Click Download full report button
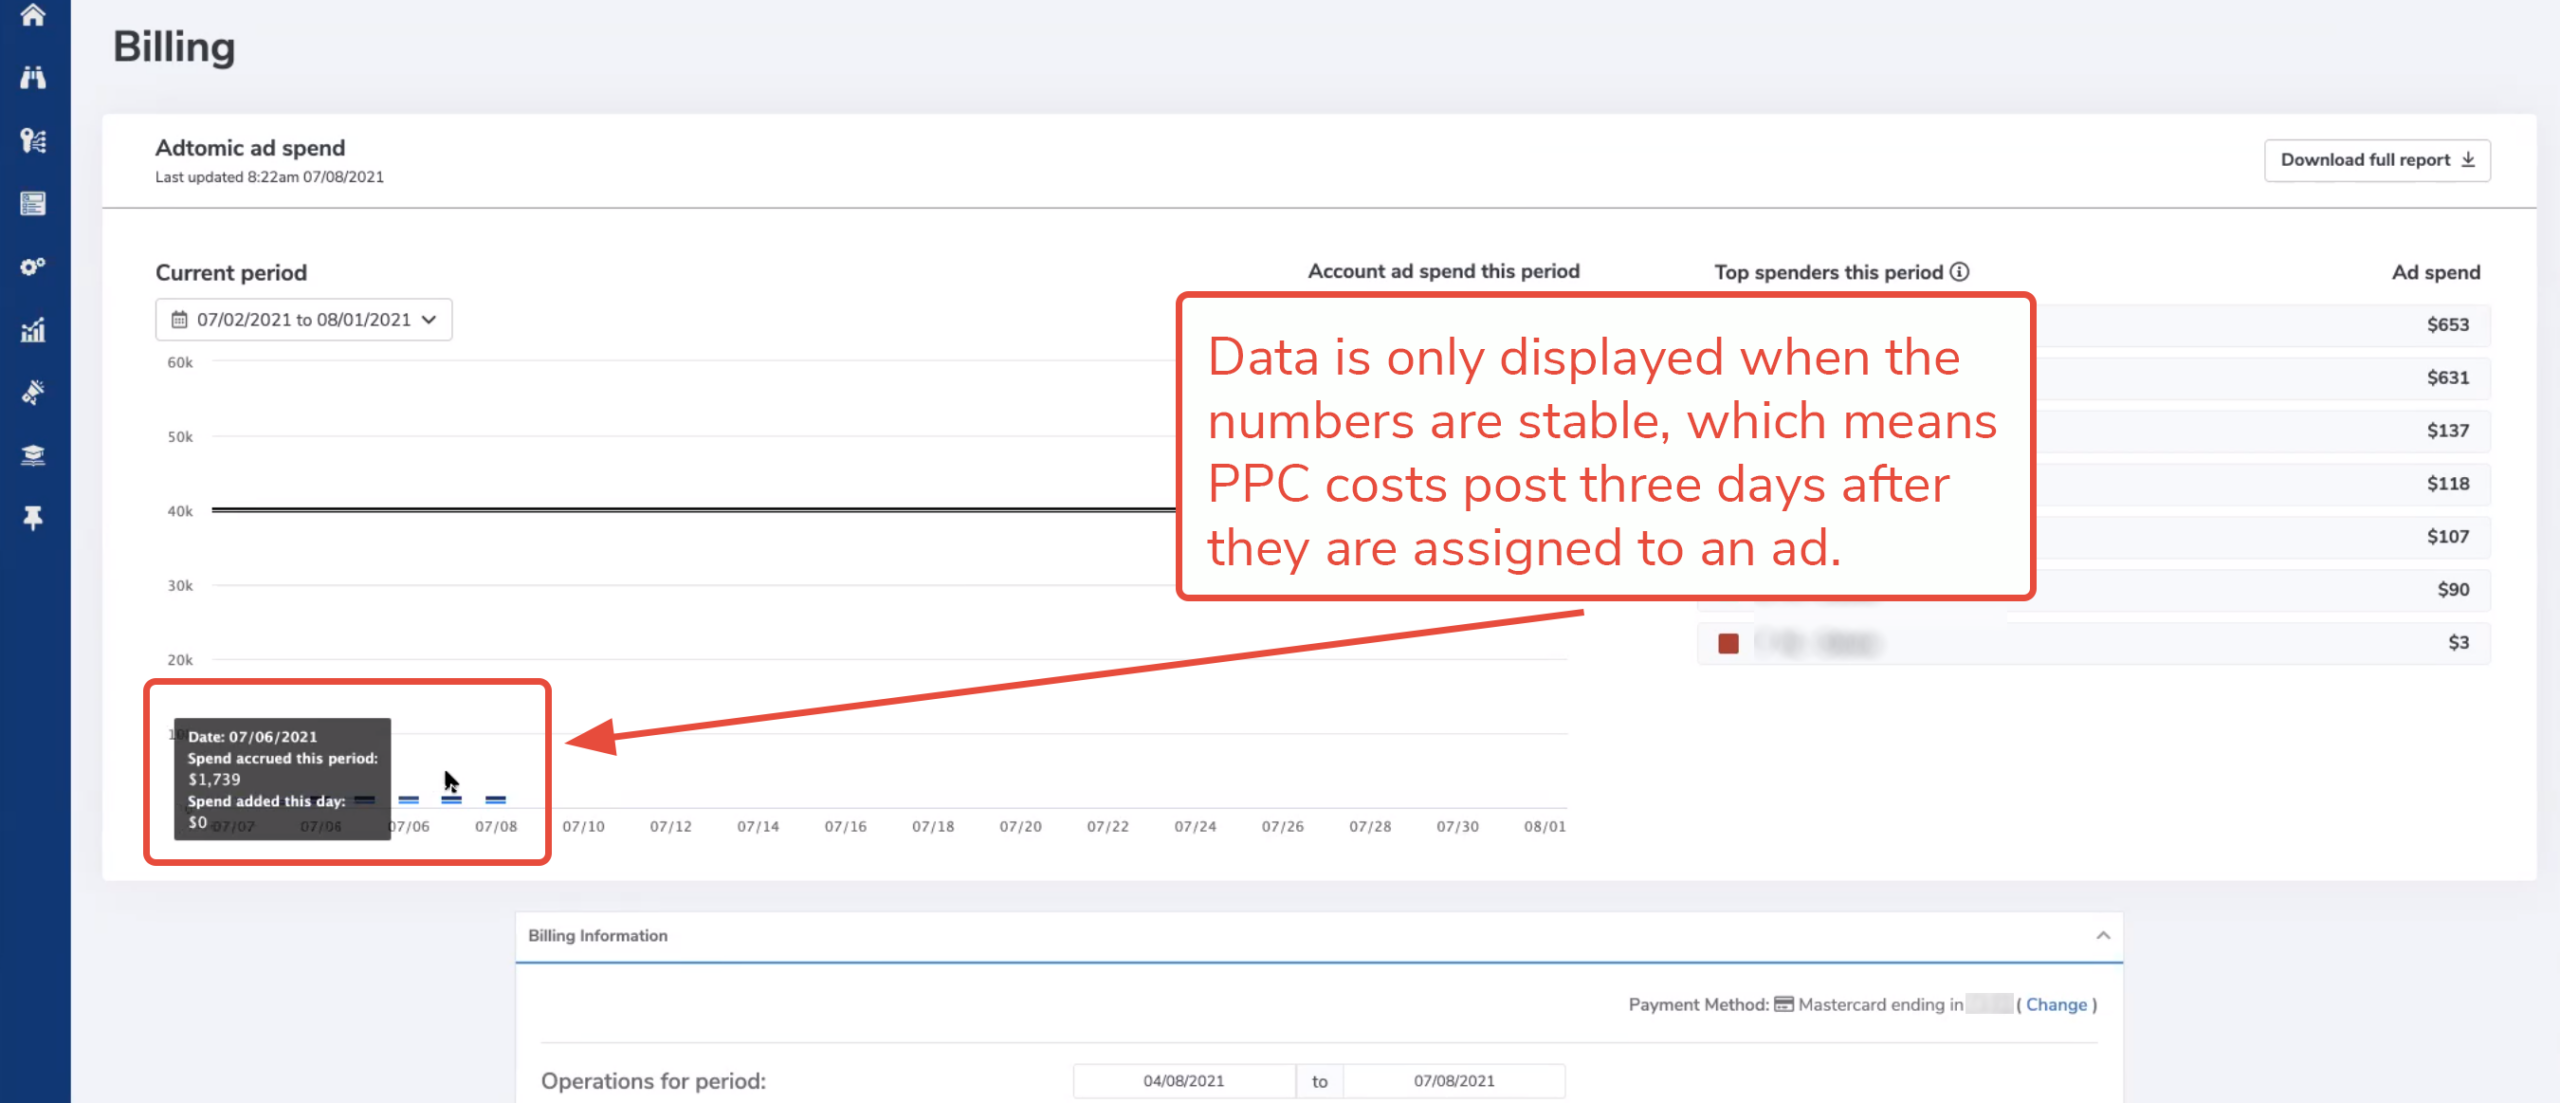The height and width of the screenshot is (1103, 2560). click(x=2376, y=160)
